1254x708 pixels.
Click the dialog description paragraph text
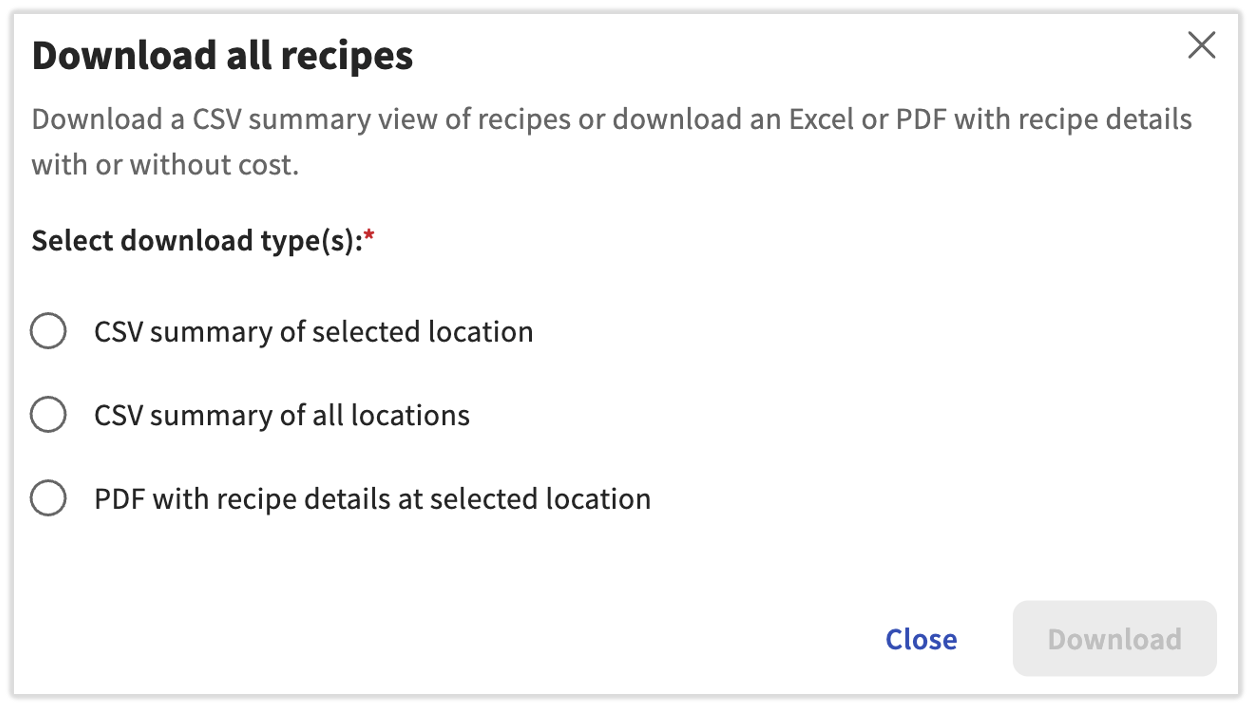click(611, 120)
